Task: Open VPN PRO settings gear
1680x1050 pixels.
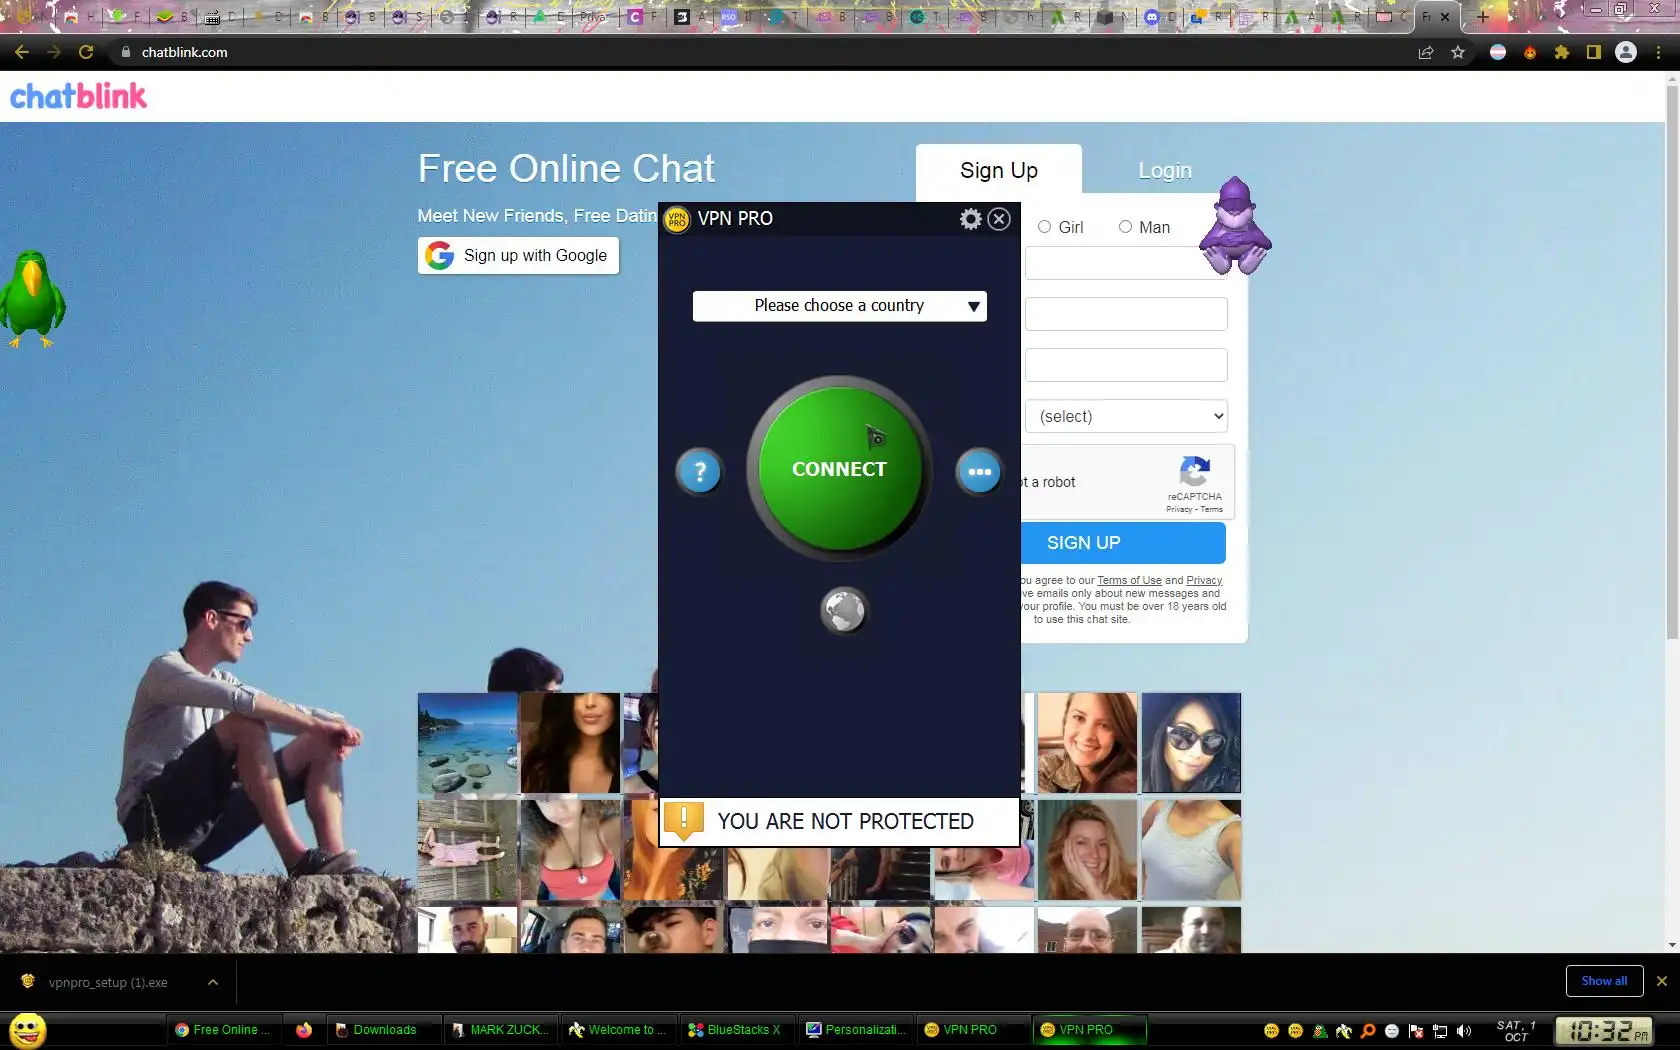Action: (x=970, y=219)
